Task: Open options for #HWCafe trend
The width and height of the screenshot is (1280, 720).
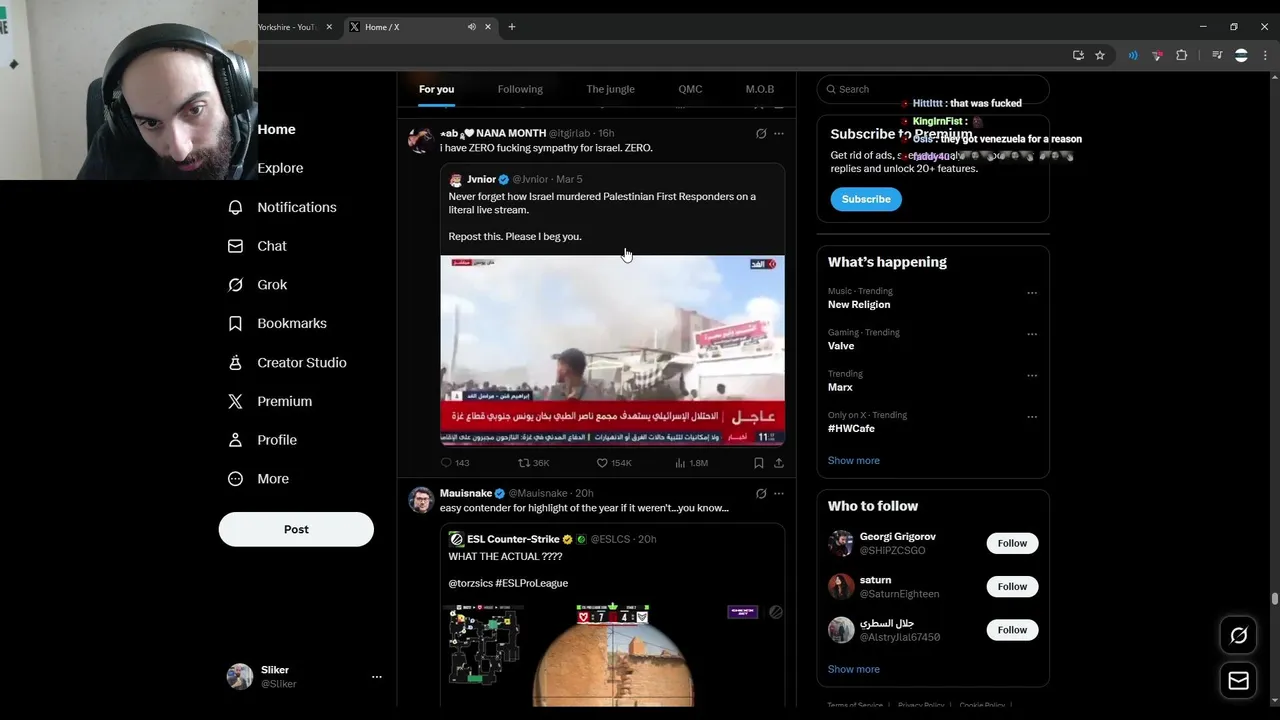Action: (1032, 416)
